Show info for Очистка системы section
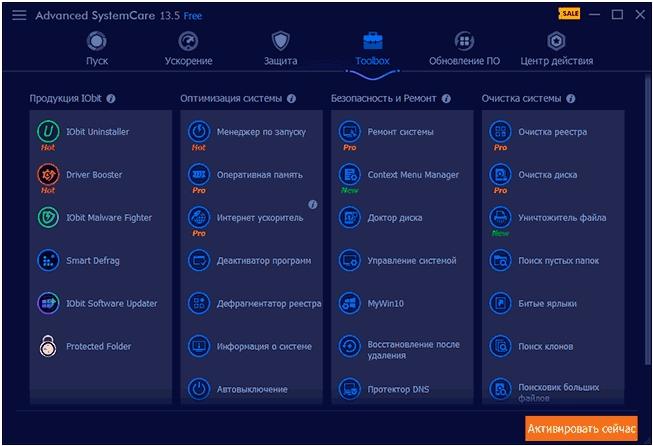The width and height of the screenshot is (653, 446). click(571, 99)
